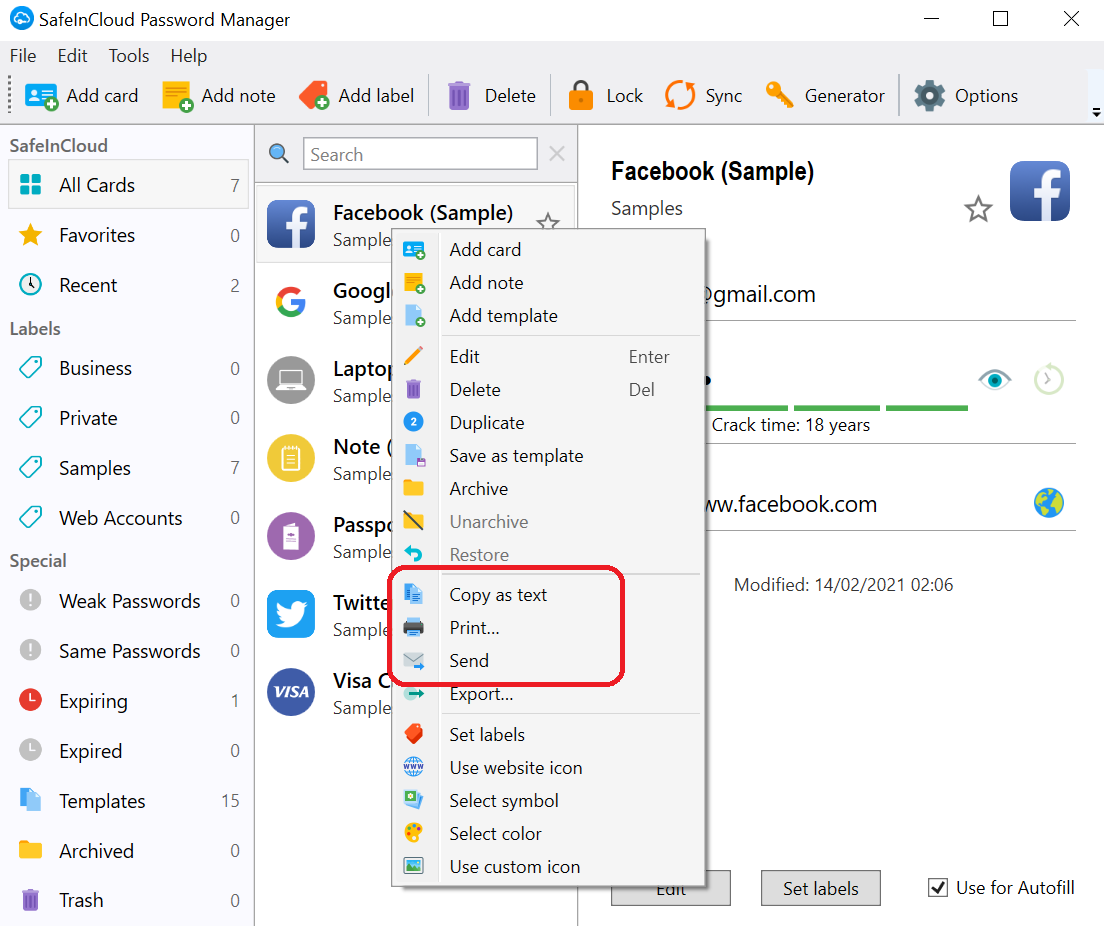Click the Add note toolbar icon
This screenshot has width=1104, height=926.
tap(177, 96)
